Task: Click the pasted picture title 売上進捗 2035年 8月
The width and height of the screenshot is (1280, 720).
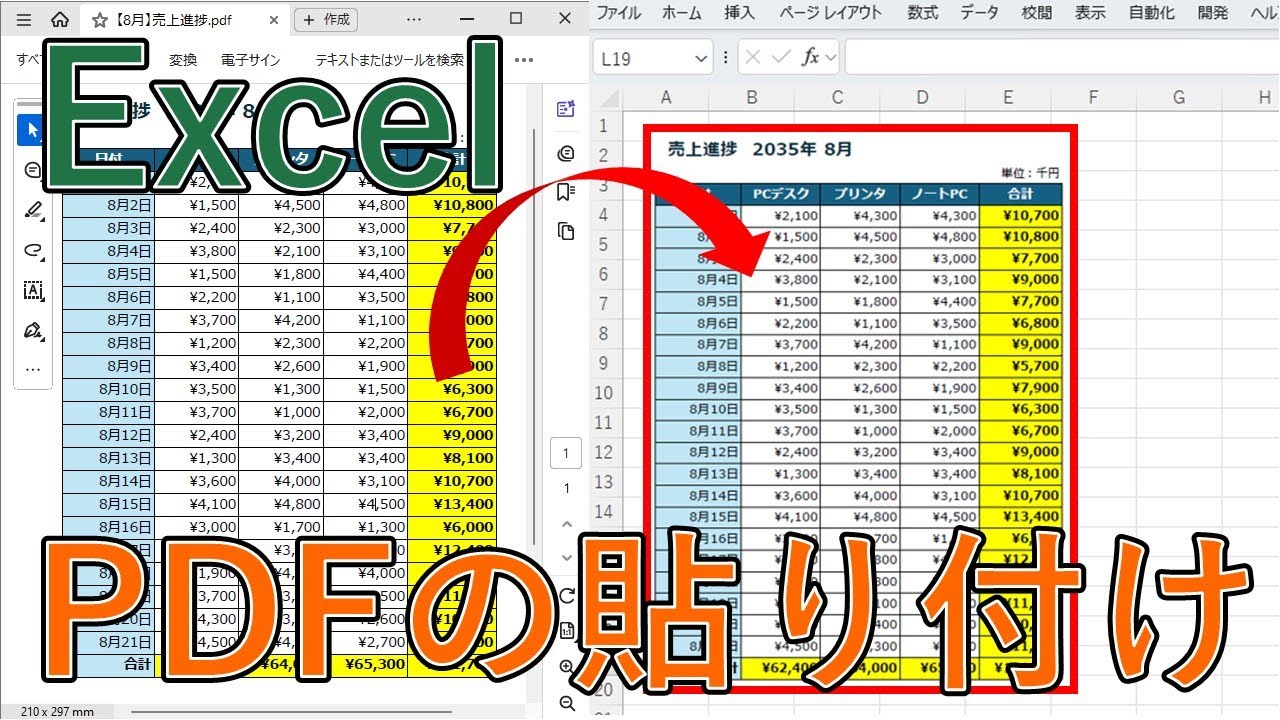Action: click(x=759, y=149)
